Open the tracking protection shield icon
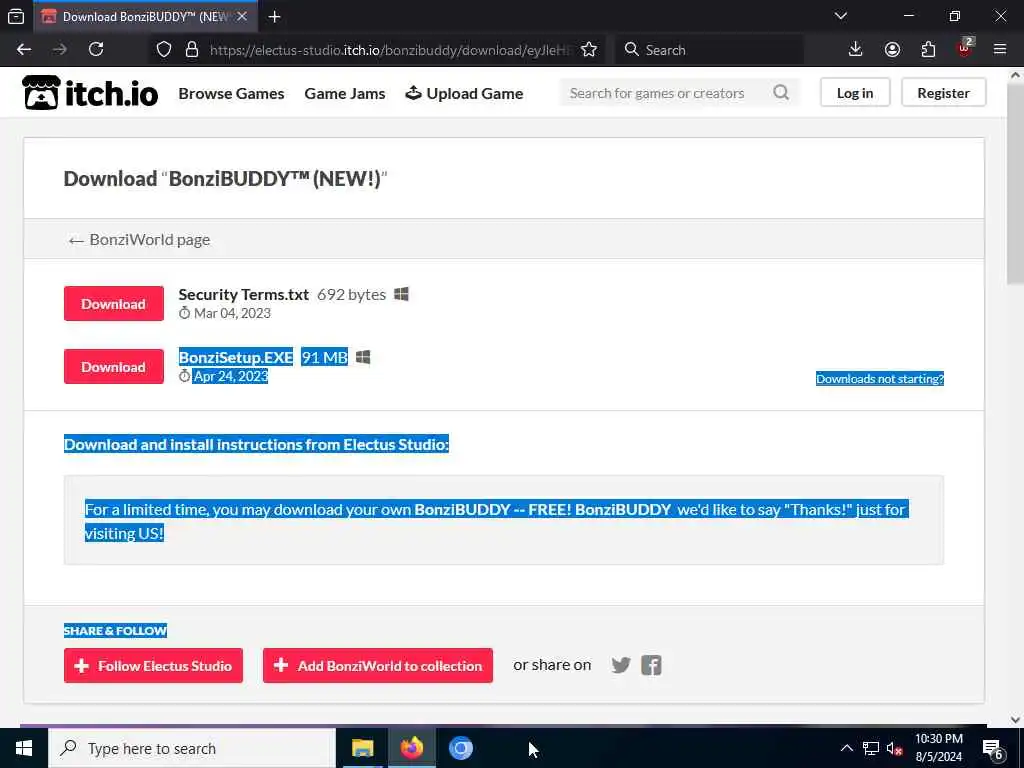The width and height of the screenshot is (1024, 768). point(164,50)
